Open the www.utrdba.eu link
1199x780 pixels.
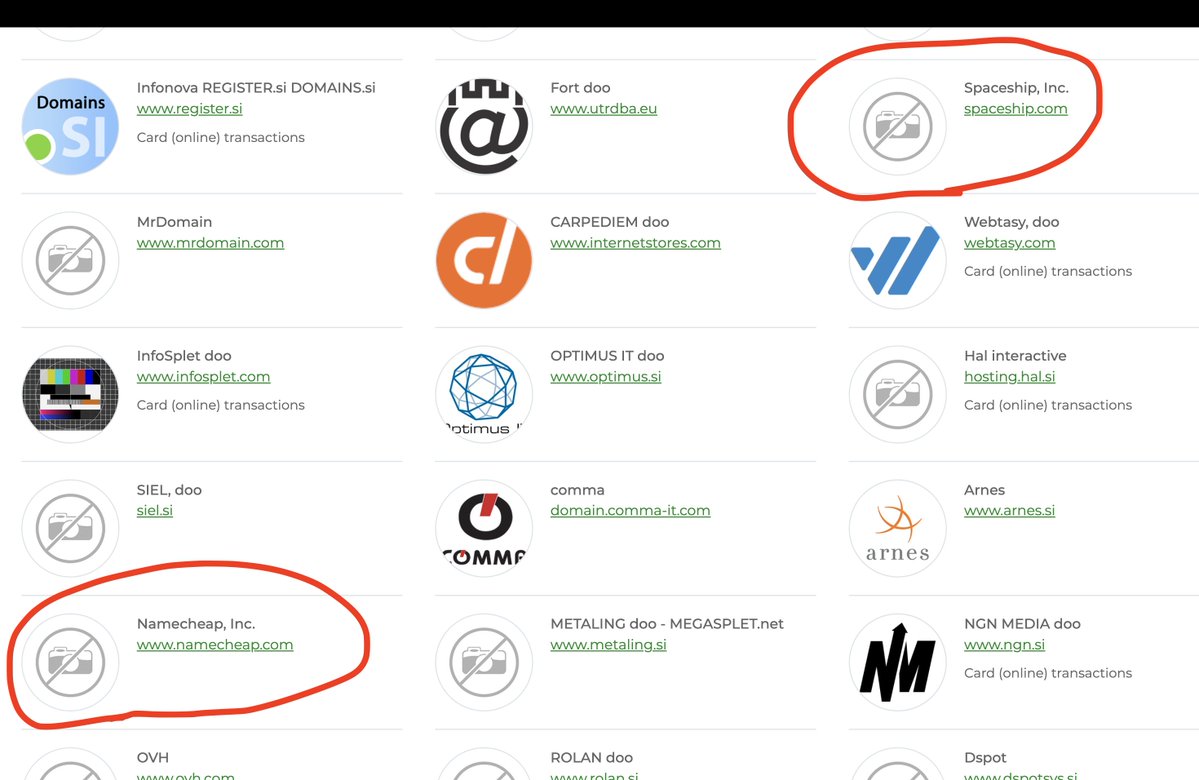(603, 109)
